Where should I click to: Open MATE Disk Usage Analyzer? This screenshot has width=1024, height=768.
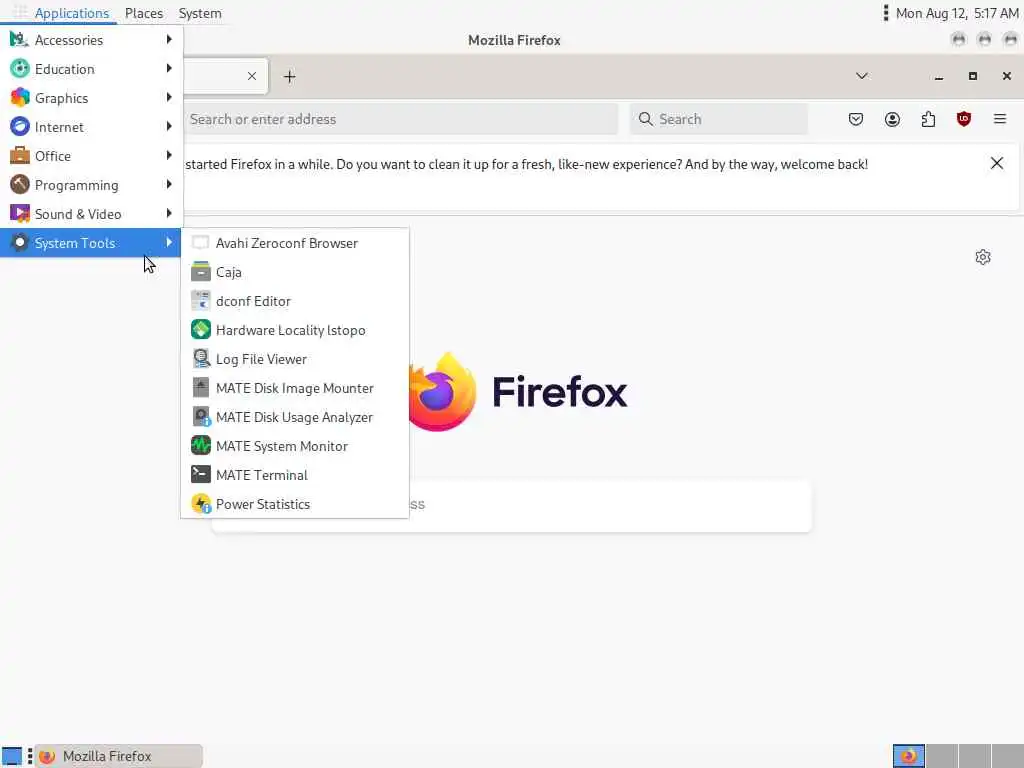[295, 417]
